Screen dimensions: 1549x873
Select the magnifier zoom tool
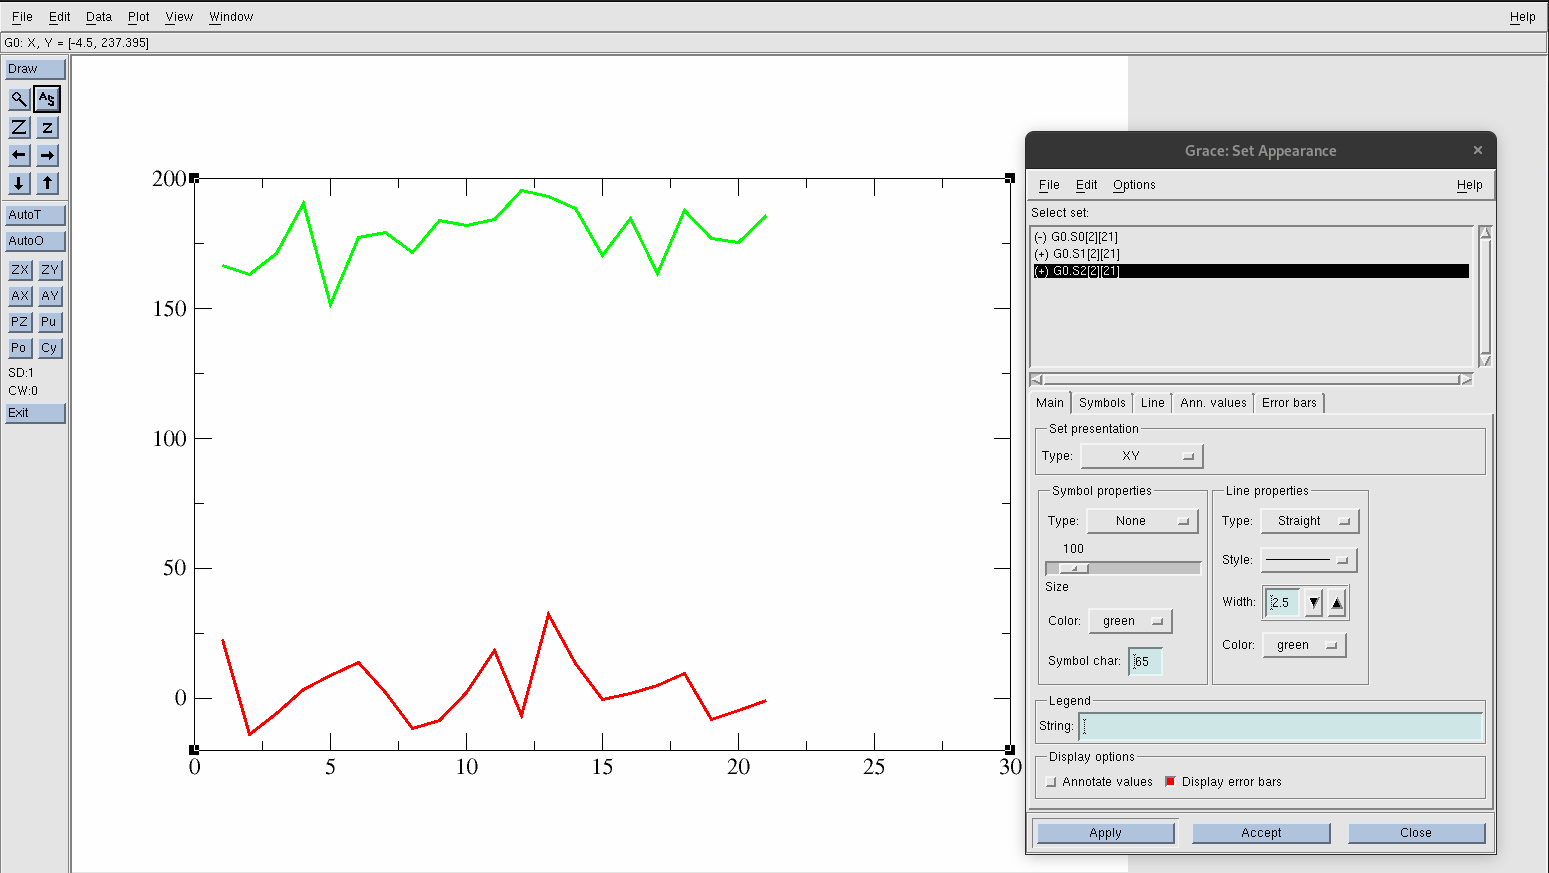pyautogui.click(x=19, y=99)
